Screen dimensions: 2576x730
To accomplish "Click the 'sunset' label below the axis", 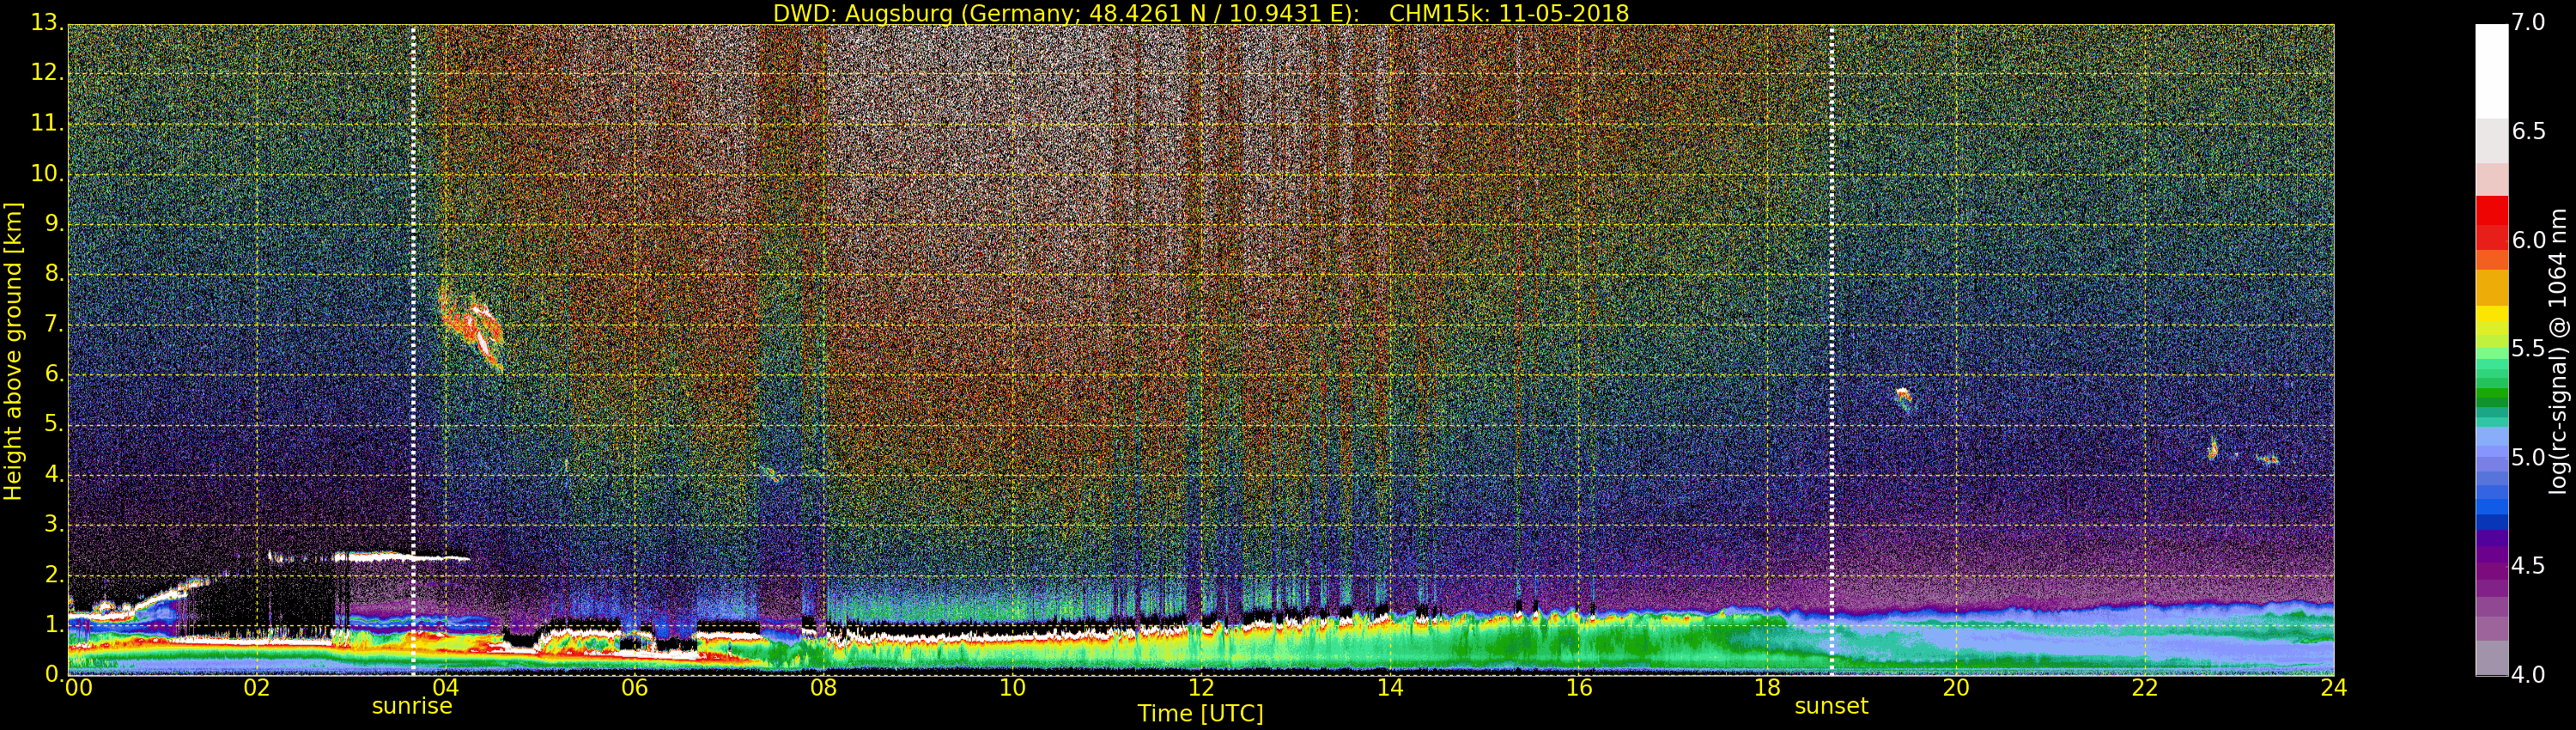I will point(1831,706).
